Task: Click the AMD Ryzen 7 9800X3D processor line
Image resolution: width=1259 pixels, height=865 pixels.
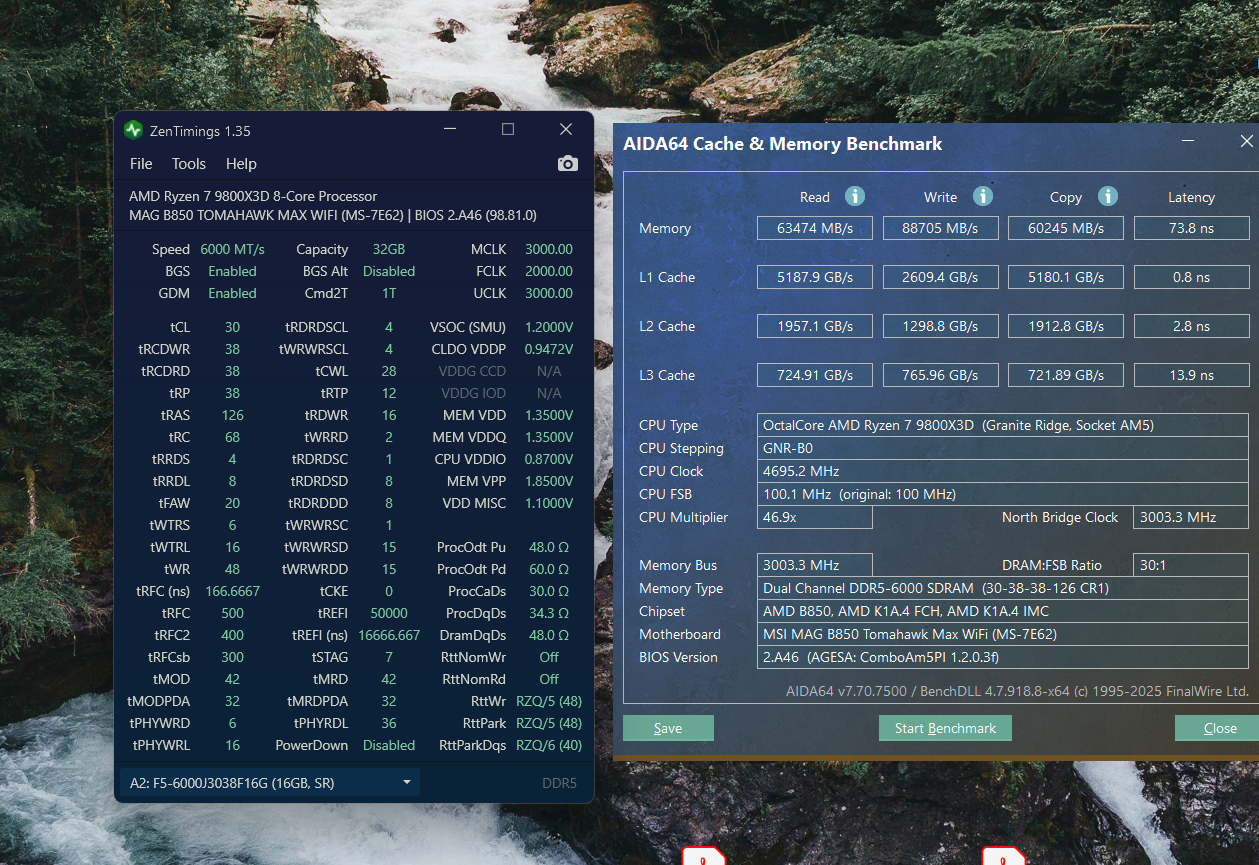Action: [x=253, y=196]
